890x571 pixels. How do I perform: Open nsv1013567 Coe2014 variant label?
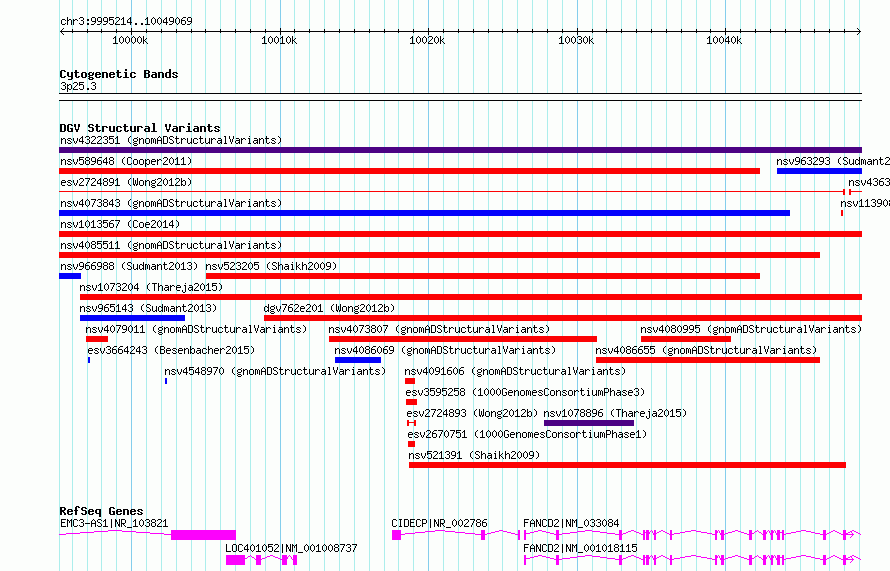pos(120,224)
